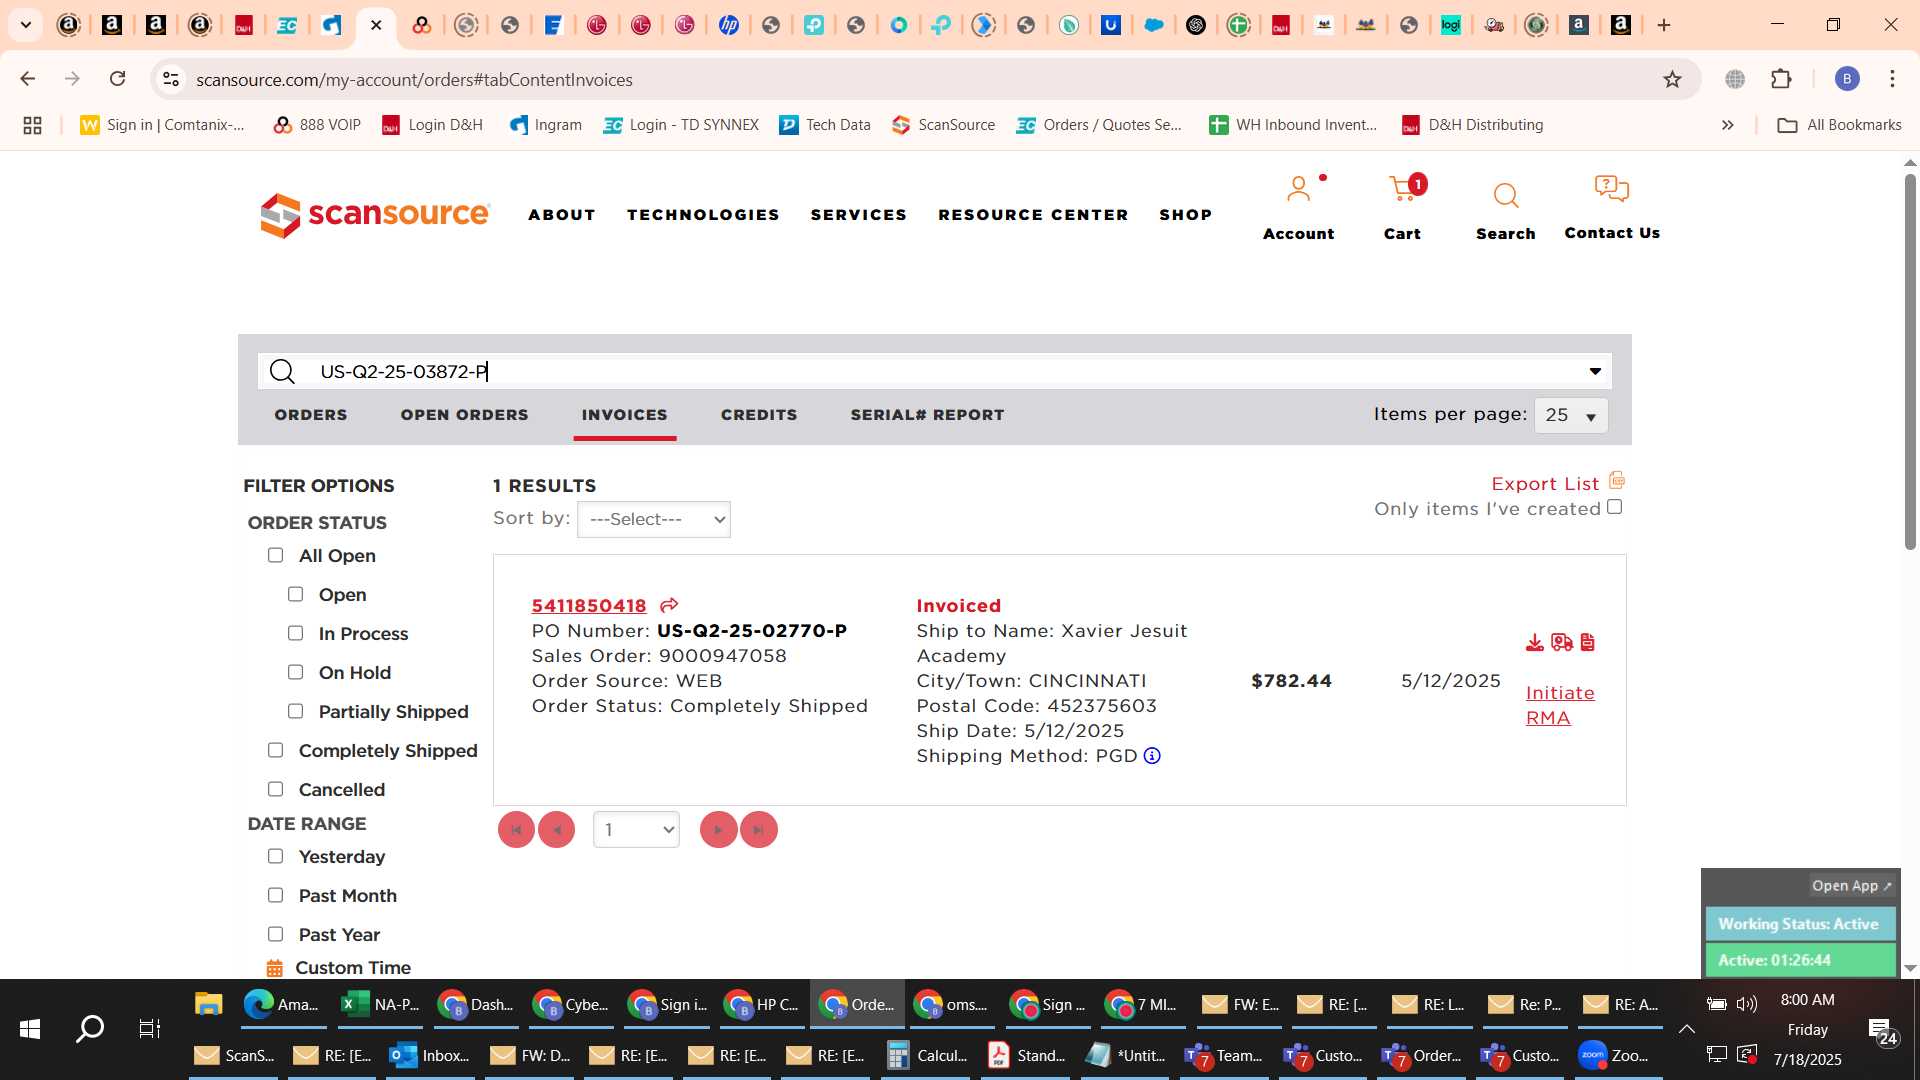Switch to the Open Orders tab
Image resolution: width=1920 pixels, height=1080 pixels.
pyautogui.click(x=464, y=415)
